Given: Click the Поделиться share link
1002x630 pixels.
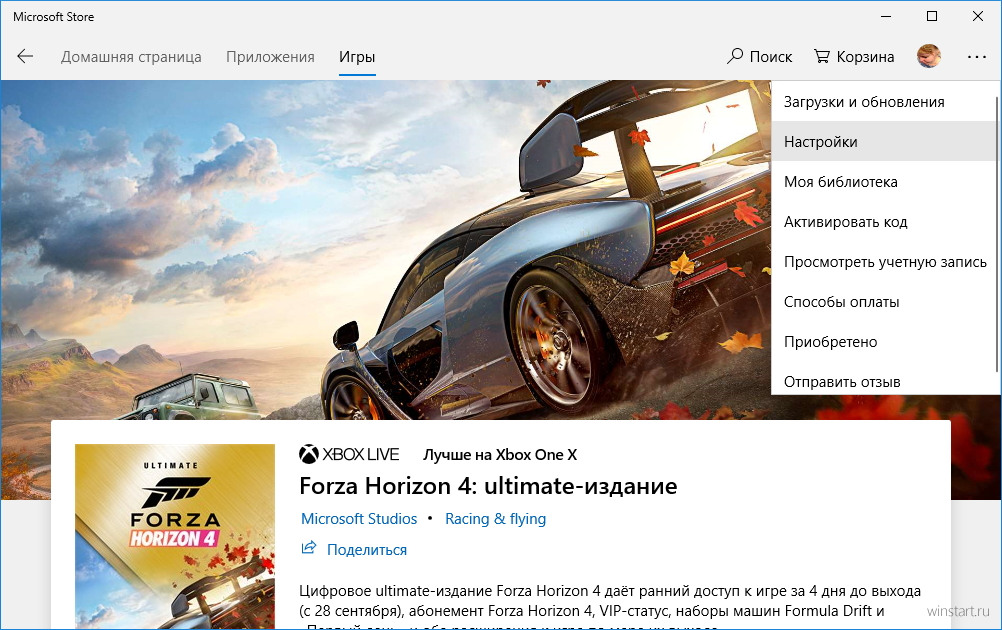Looking at the screenshot, I should click(367, 549).
